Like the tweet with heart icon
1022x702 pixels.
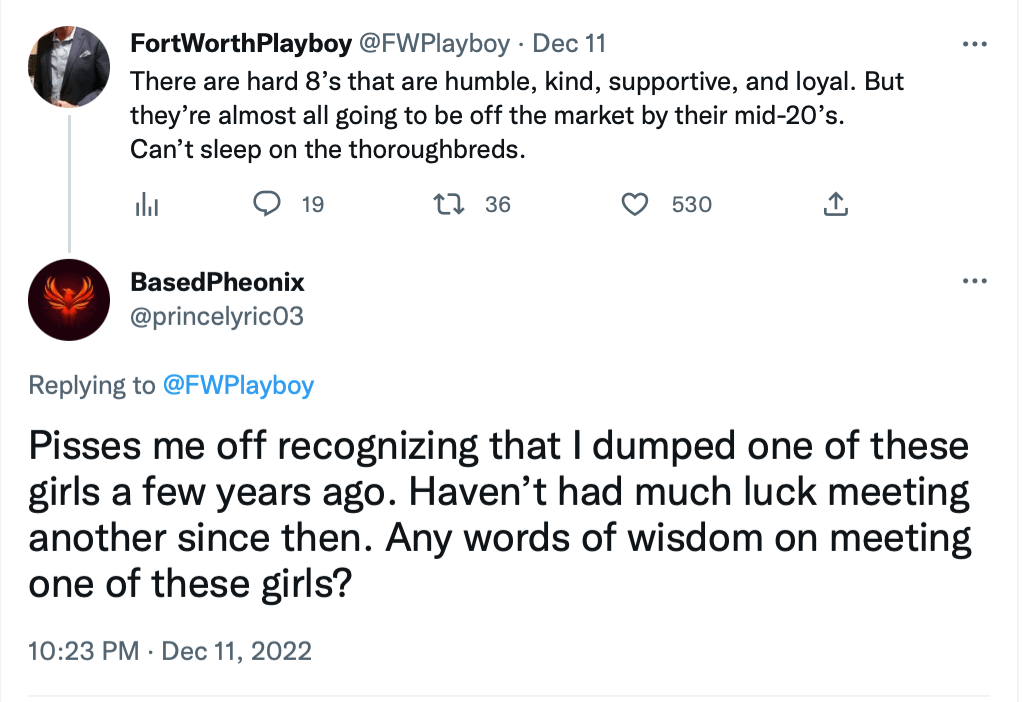click(x=635, y=204)
